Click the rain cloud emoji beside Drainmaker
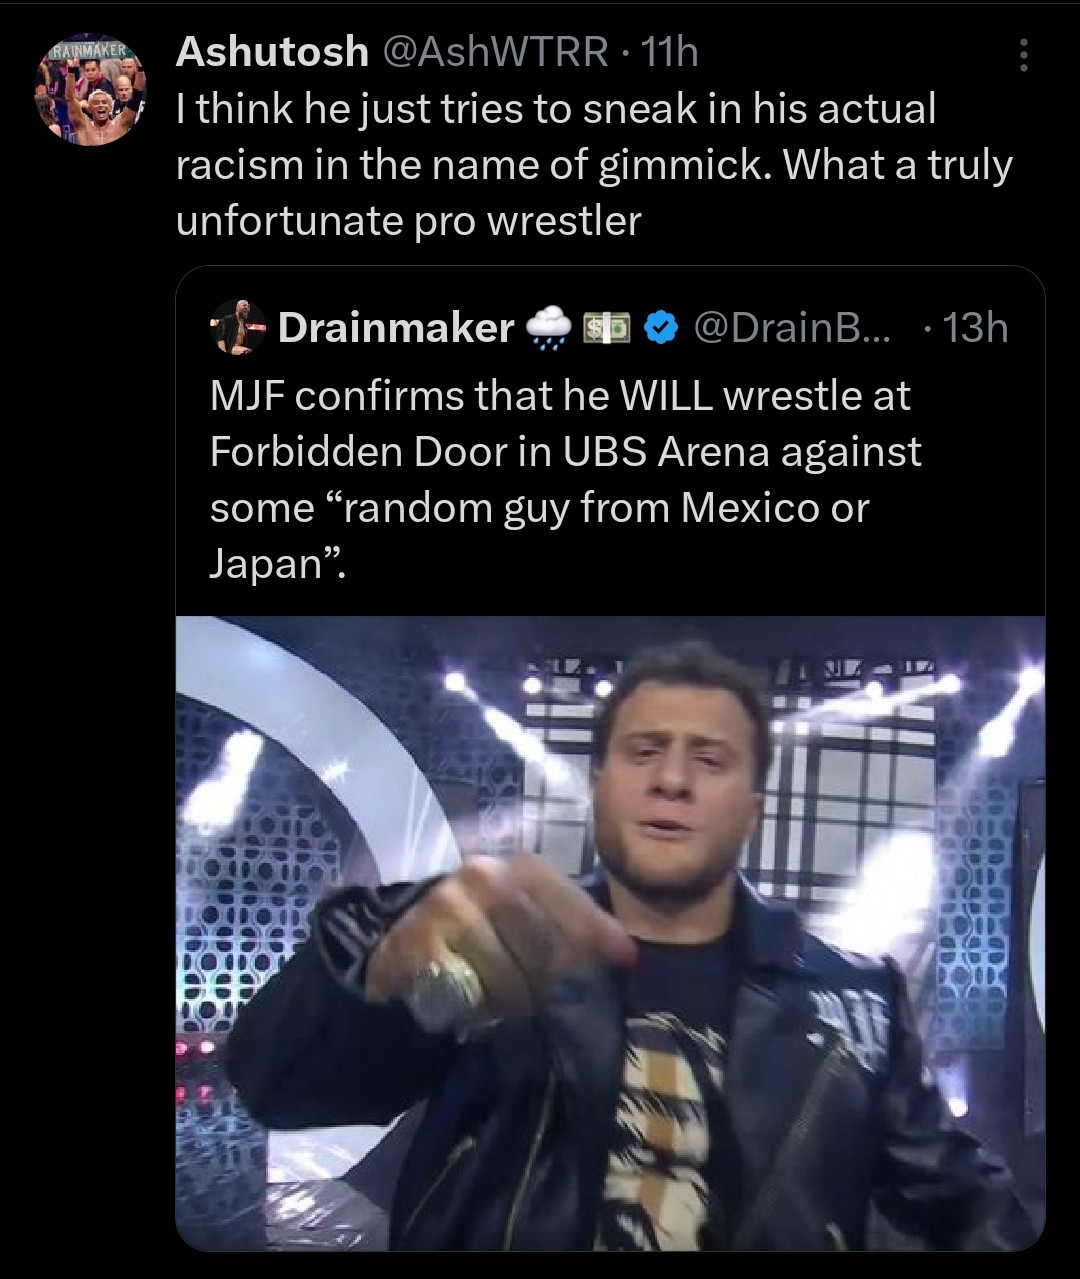The width and height of the screenshot is (1080, 1279). 547,327
